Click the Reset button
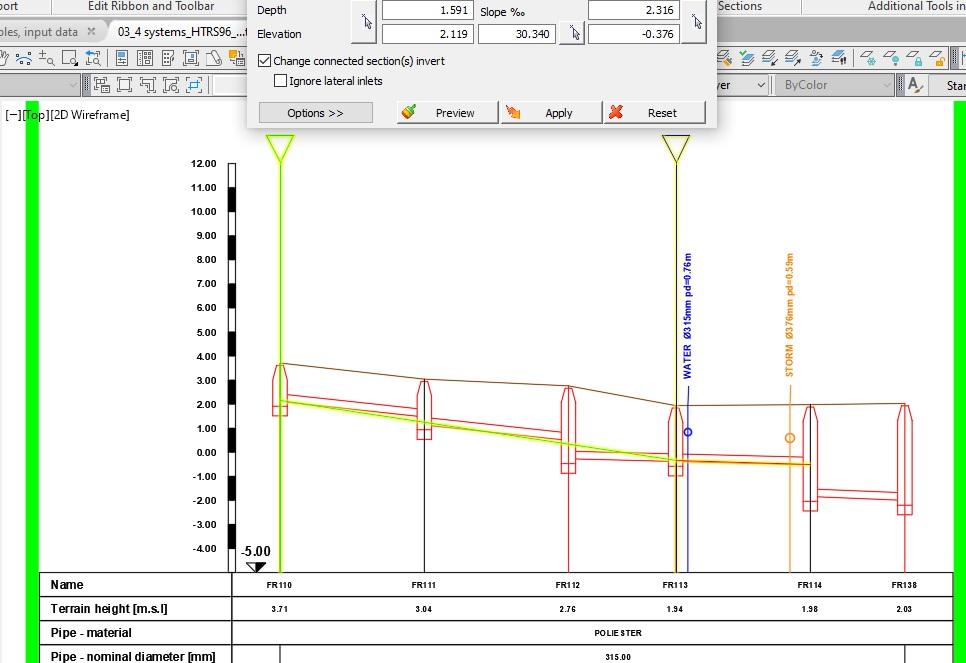The width and height of the screenshot is (966, 663). pyautogui.click(x=654, y=113)
